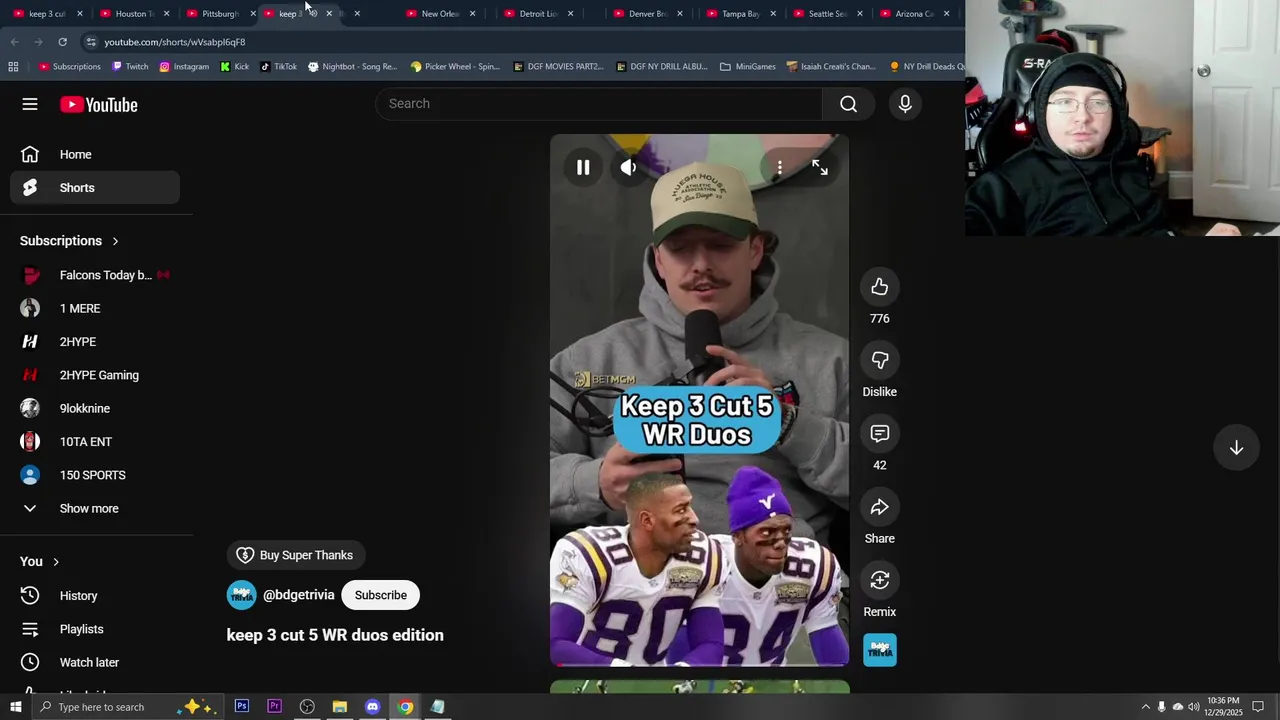Open the Windows Start menu
1280x720 pixels.
[x=15, y=707]
